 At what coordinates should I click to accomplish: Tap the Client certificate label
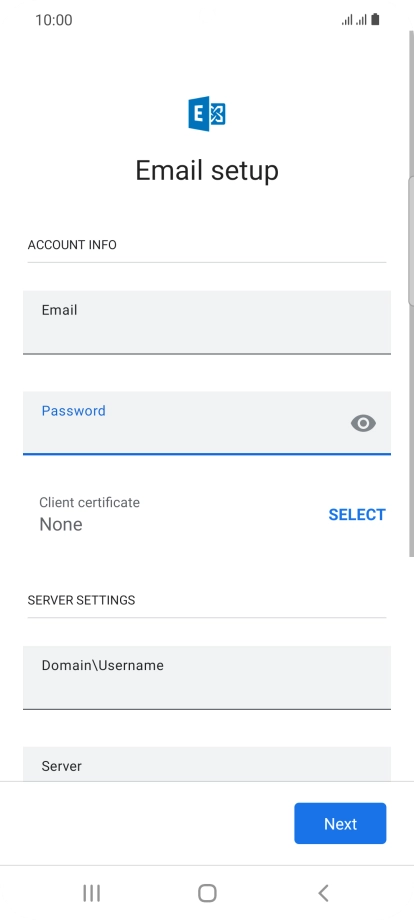pos(90,502)
